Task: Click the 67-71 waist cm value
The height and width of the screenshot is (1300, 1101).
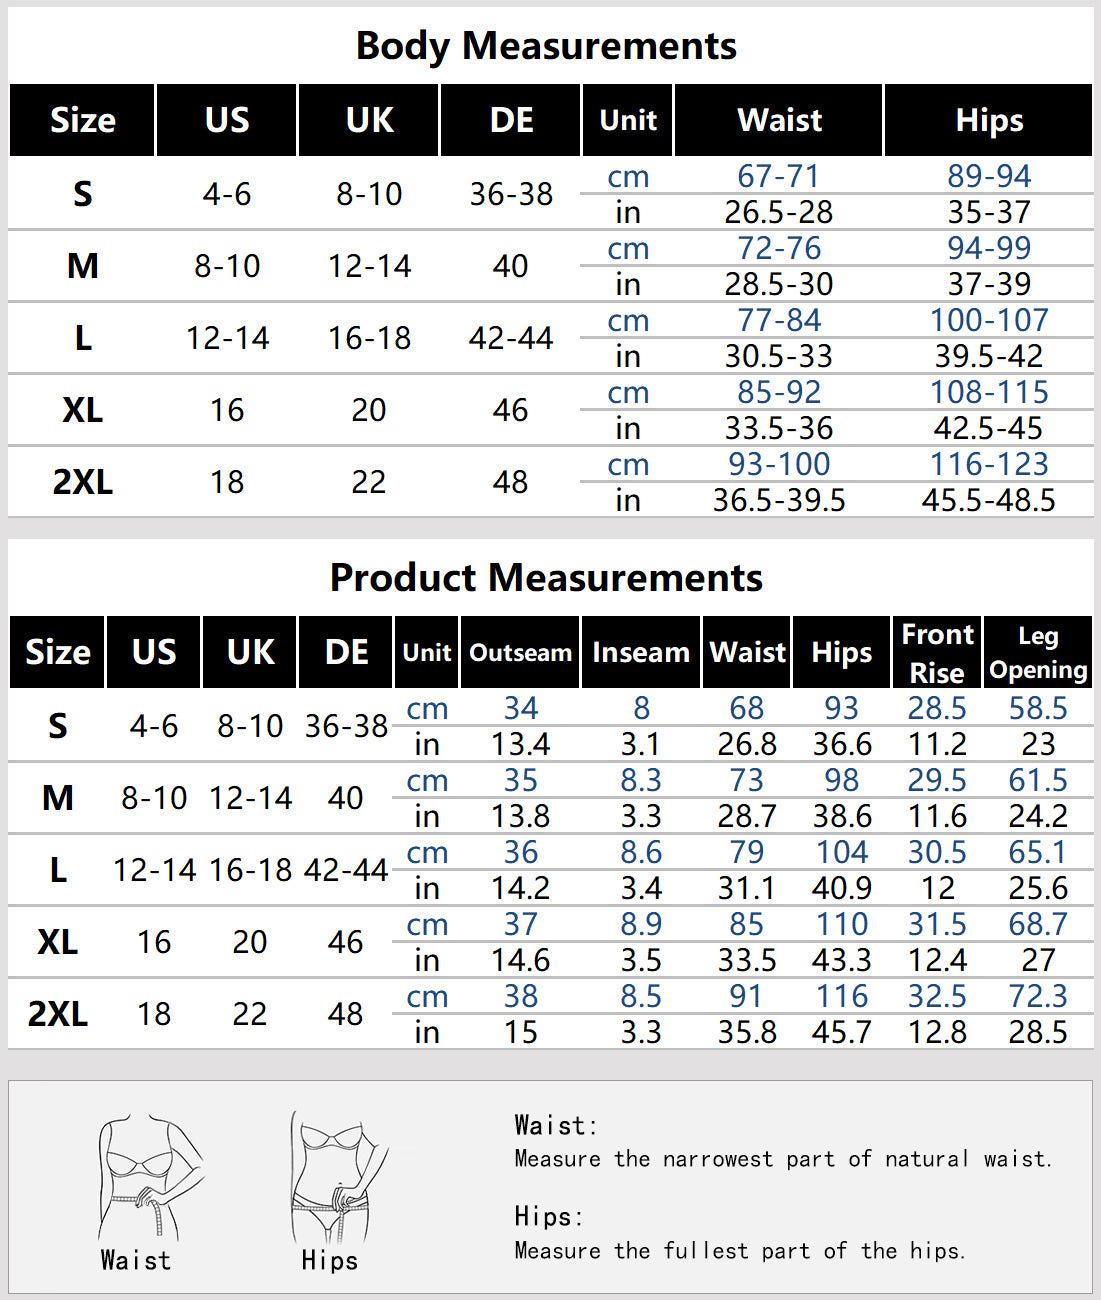Action: click(x=778, y=176)
